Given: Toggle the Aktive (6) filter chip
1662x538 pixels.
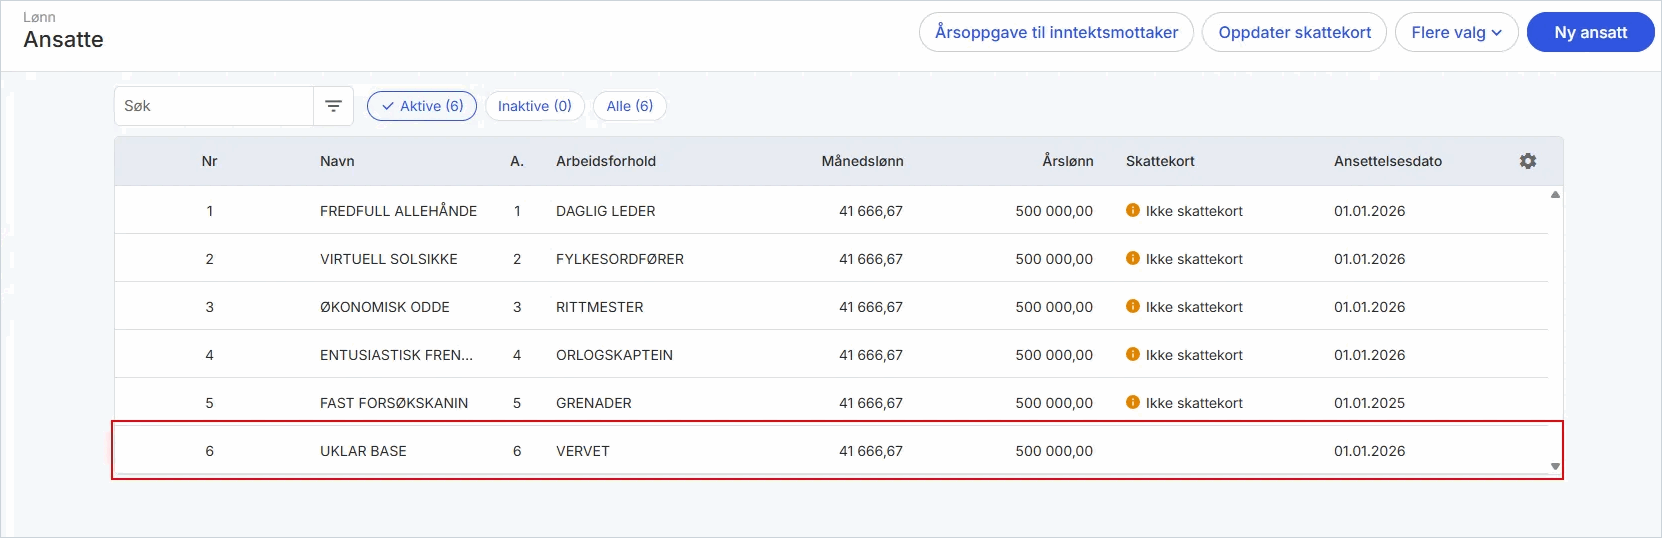Looking at the screenshot, I should 422,106.
